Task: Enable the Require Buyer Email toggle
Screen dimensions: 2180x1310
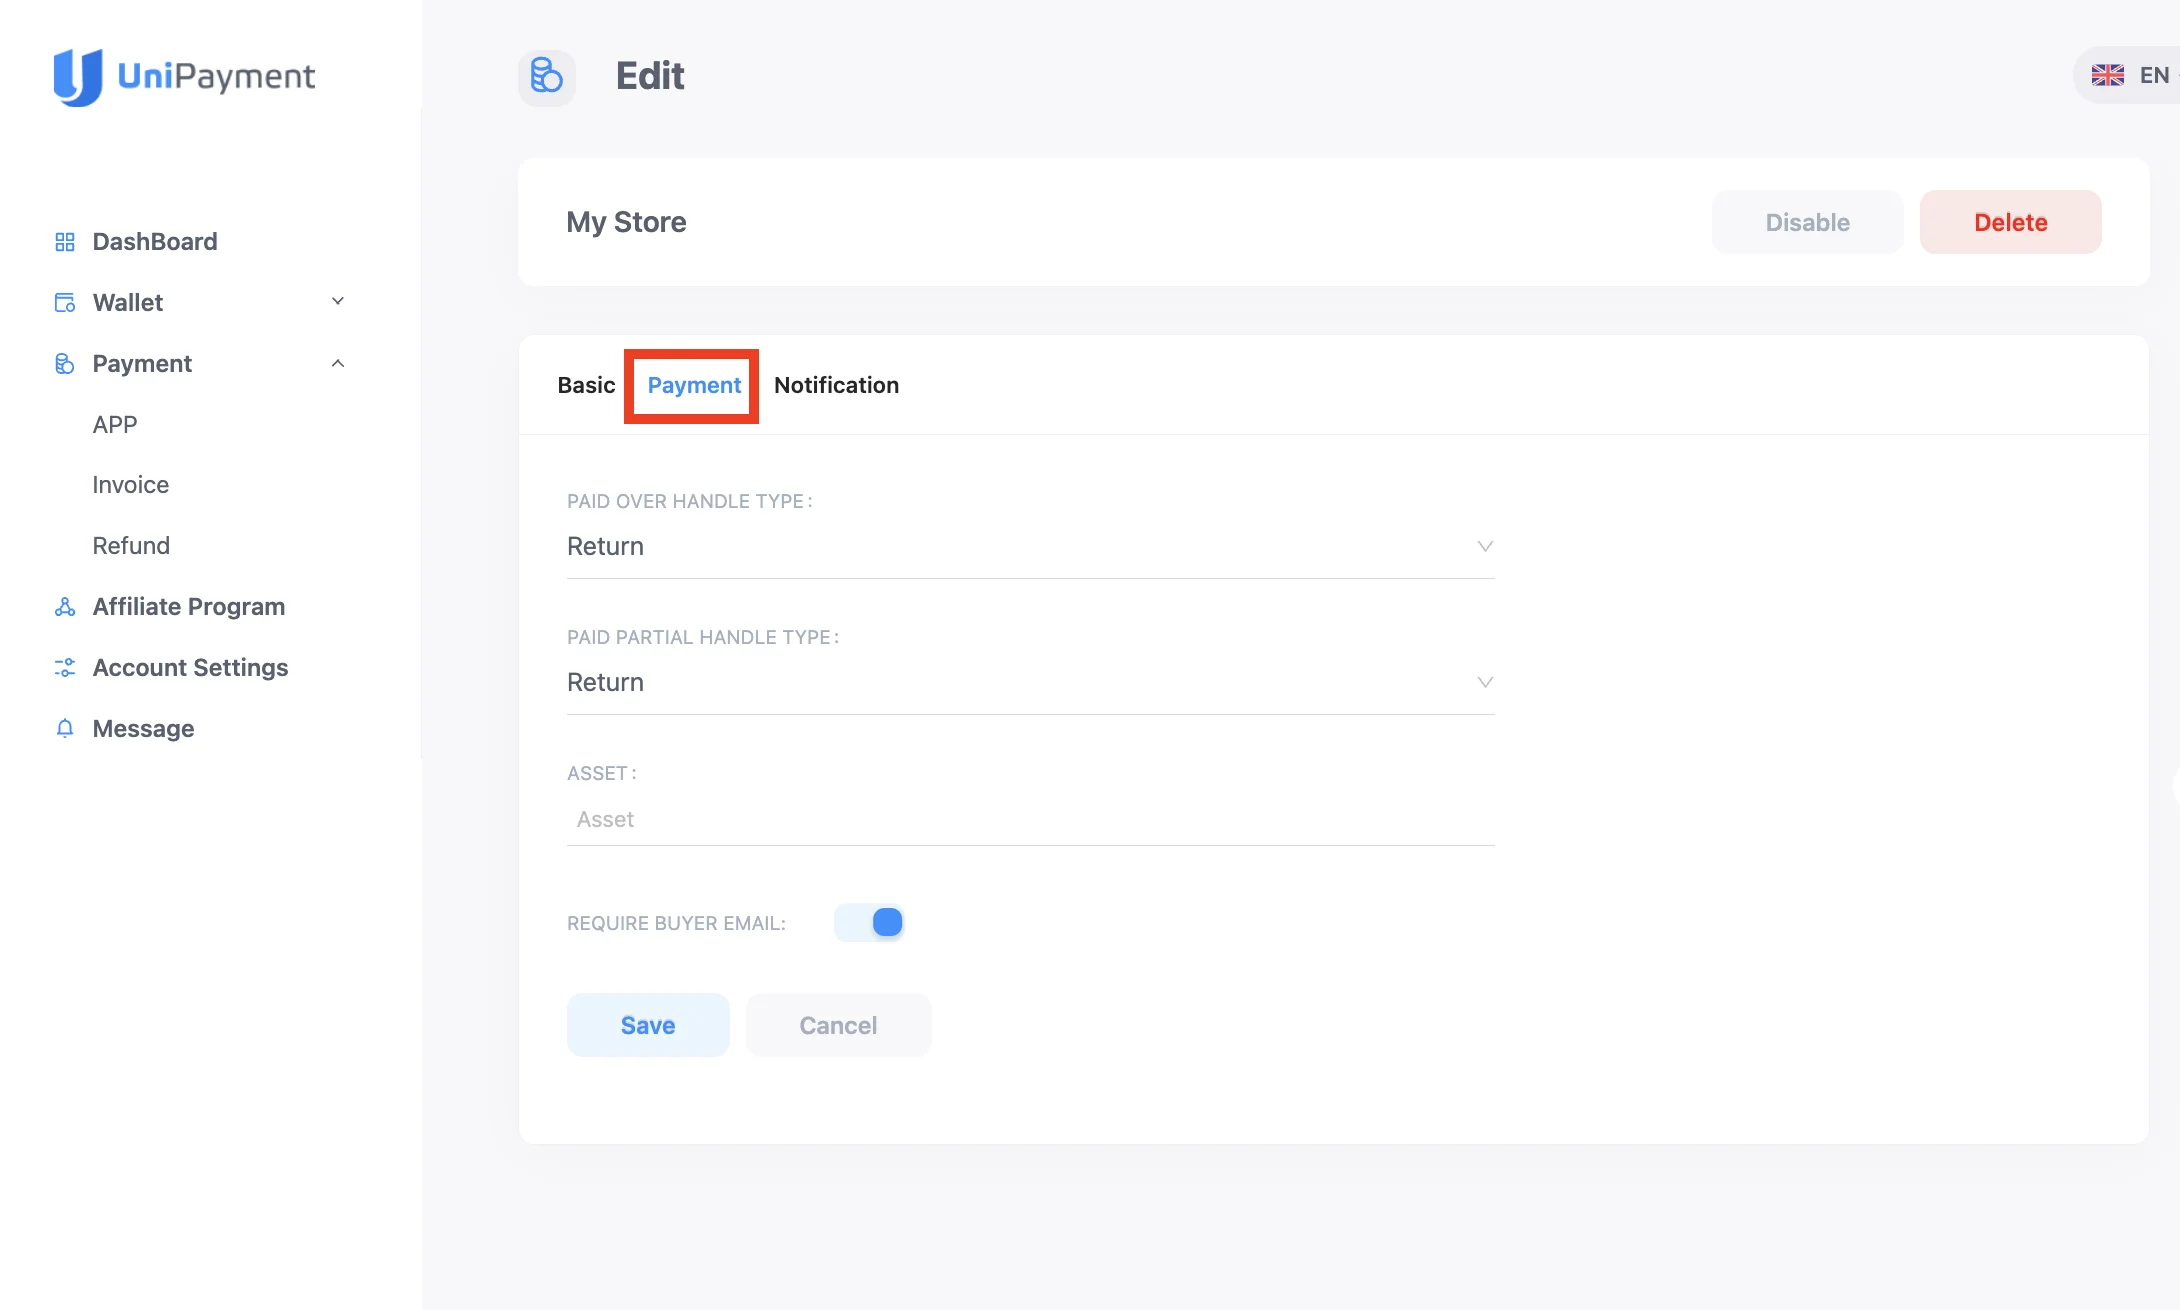Action: [x=869, y=922]
